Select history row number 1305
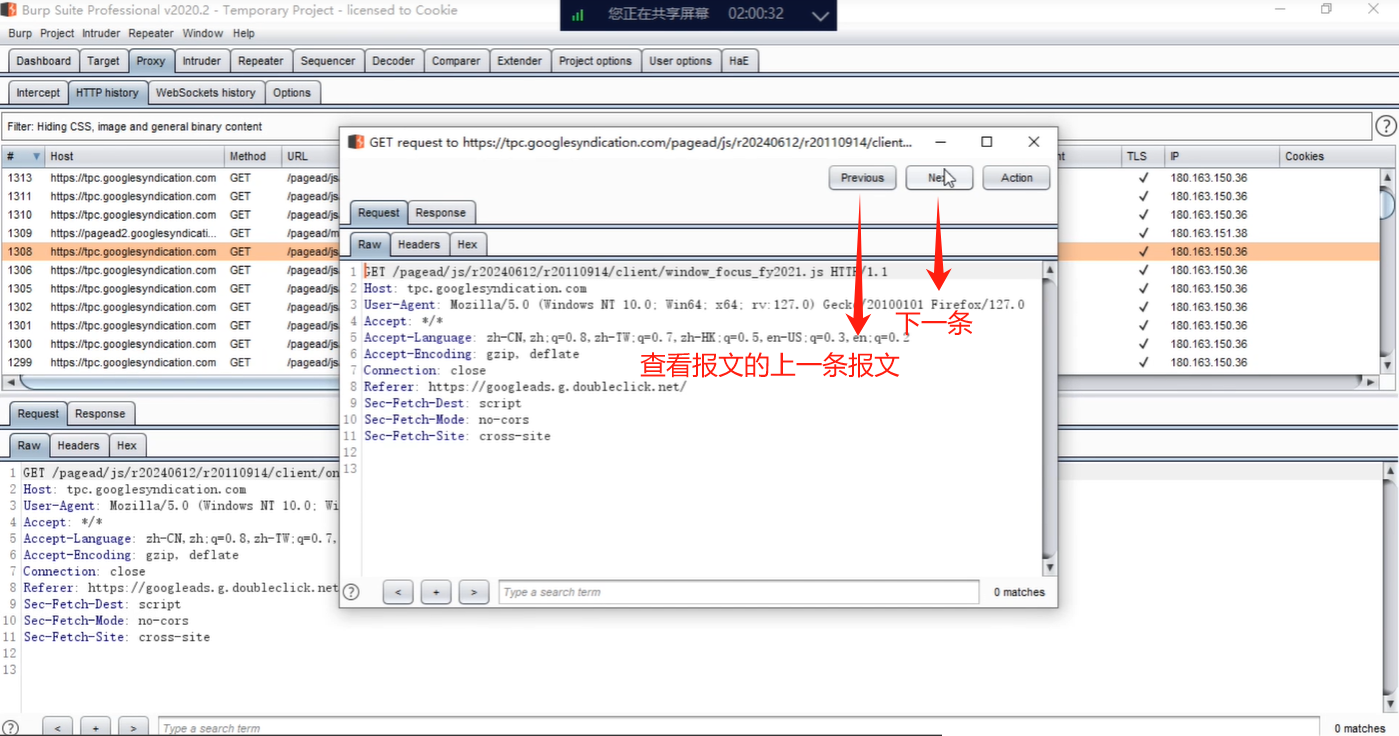The width and height of the screenshot is (1399, 736). coord(690,288)
